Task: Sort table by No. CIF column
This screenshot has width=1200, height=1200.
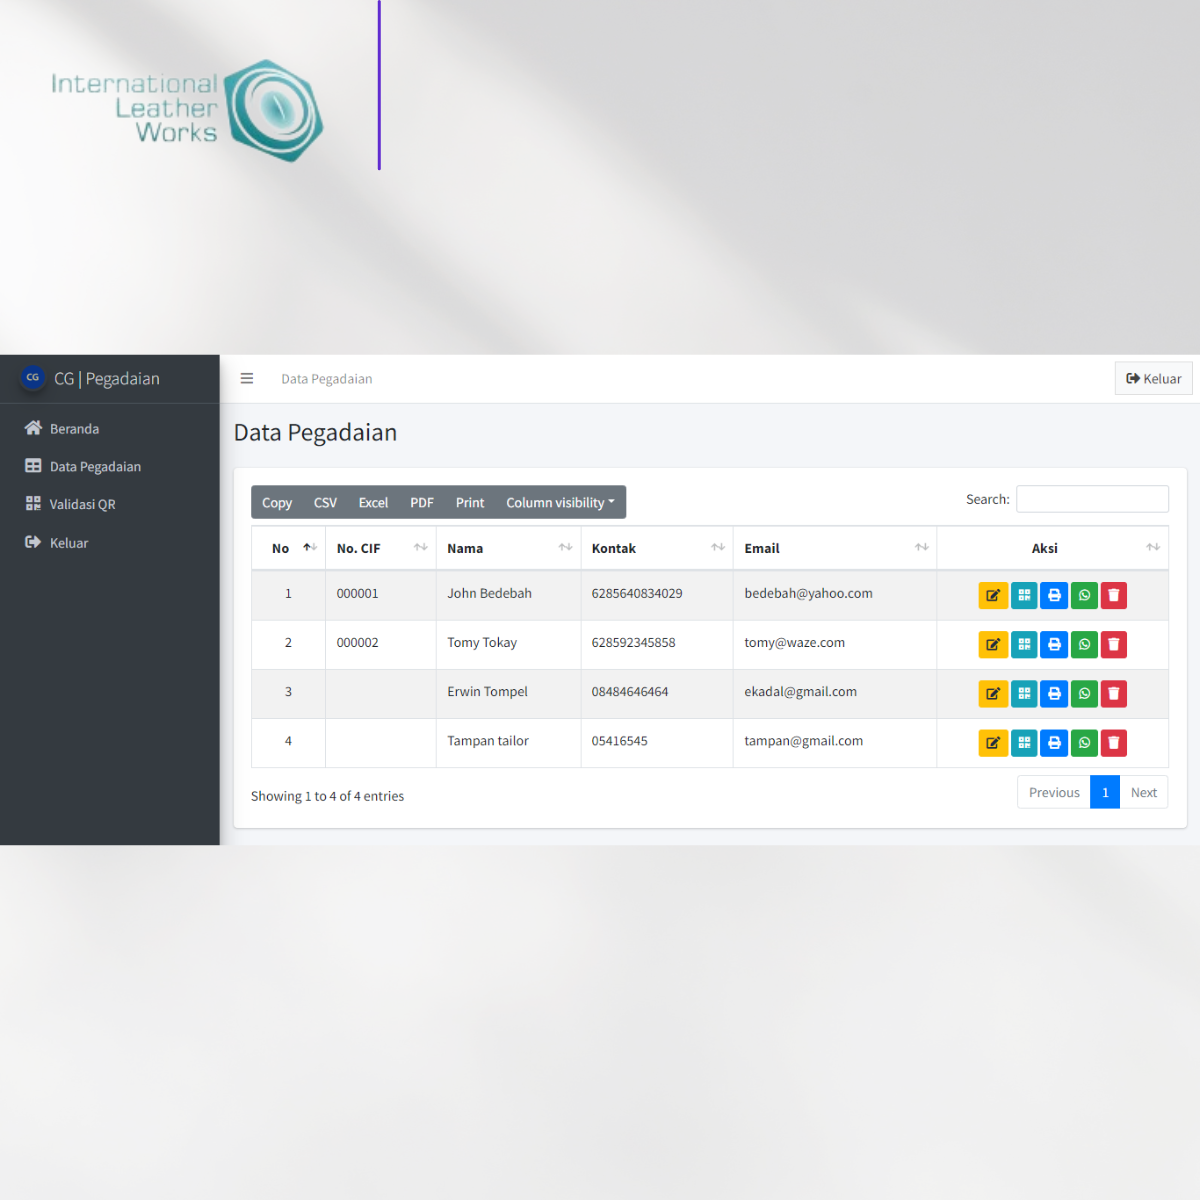Action: point(381,548)
